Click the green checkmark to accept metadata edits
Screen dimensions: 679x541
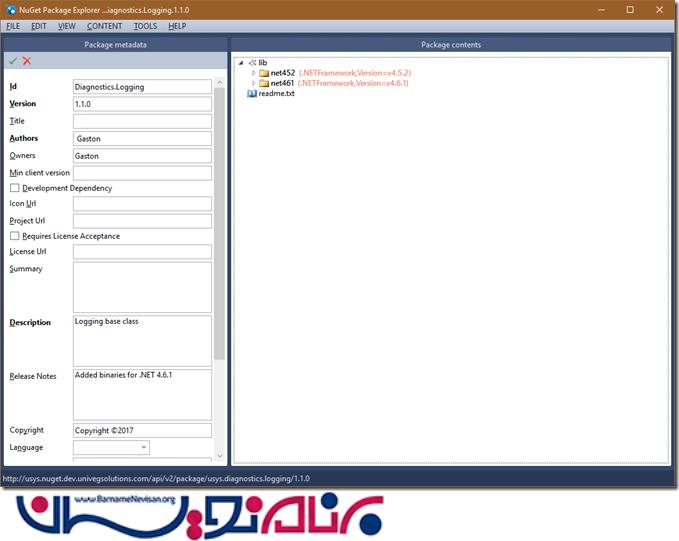click(13, 61)
